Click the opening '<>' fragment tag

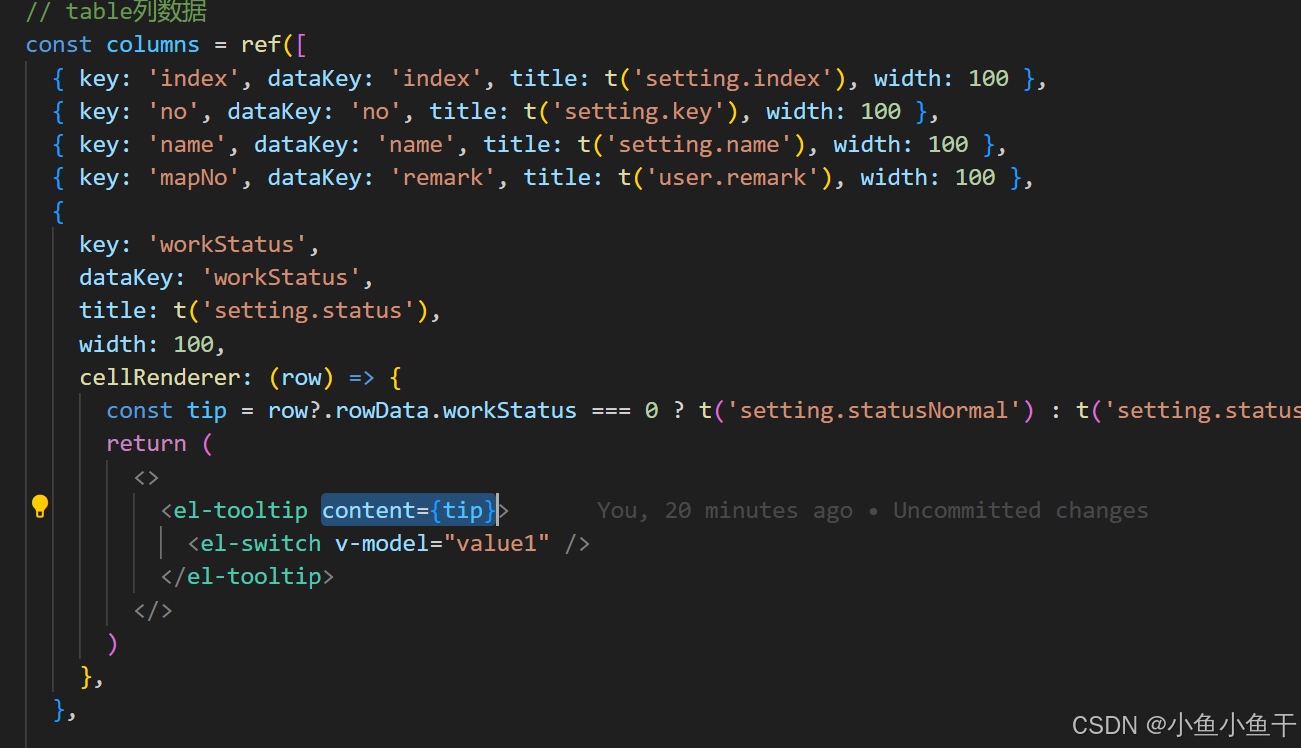coord(146,477)
